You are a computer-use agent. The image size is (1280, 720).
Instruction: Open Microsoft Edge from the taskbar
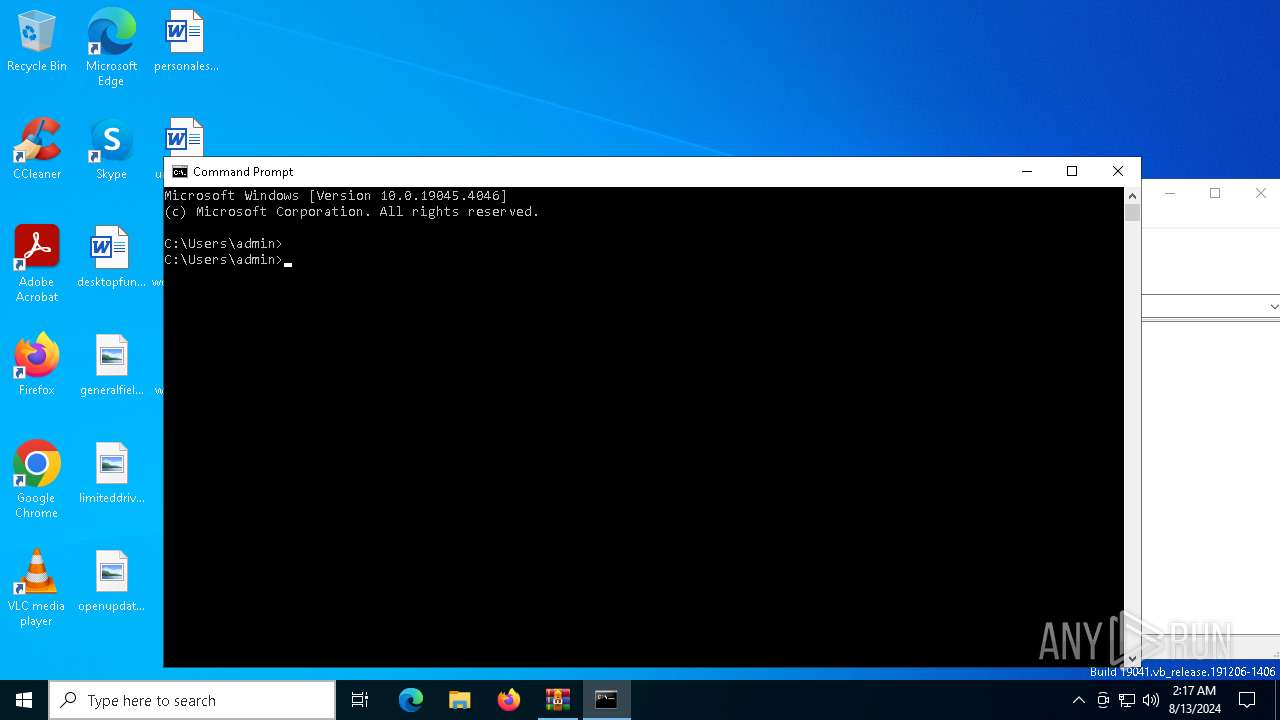pos(411,700)
